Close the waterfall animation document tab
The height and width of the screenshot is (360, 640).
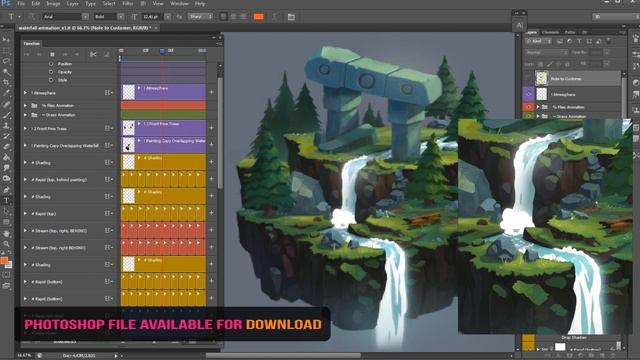[x=156, y=28]
